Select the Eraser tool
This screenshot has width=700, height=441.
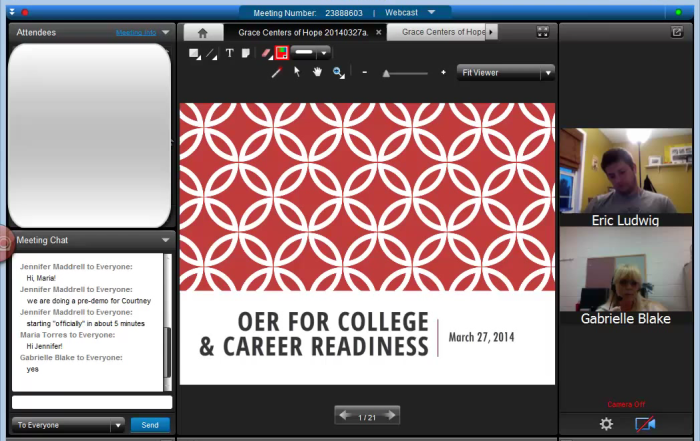(x=266, y=53)
